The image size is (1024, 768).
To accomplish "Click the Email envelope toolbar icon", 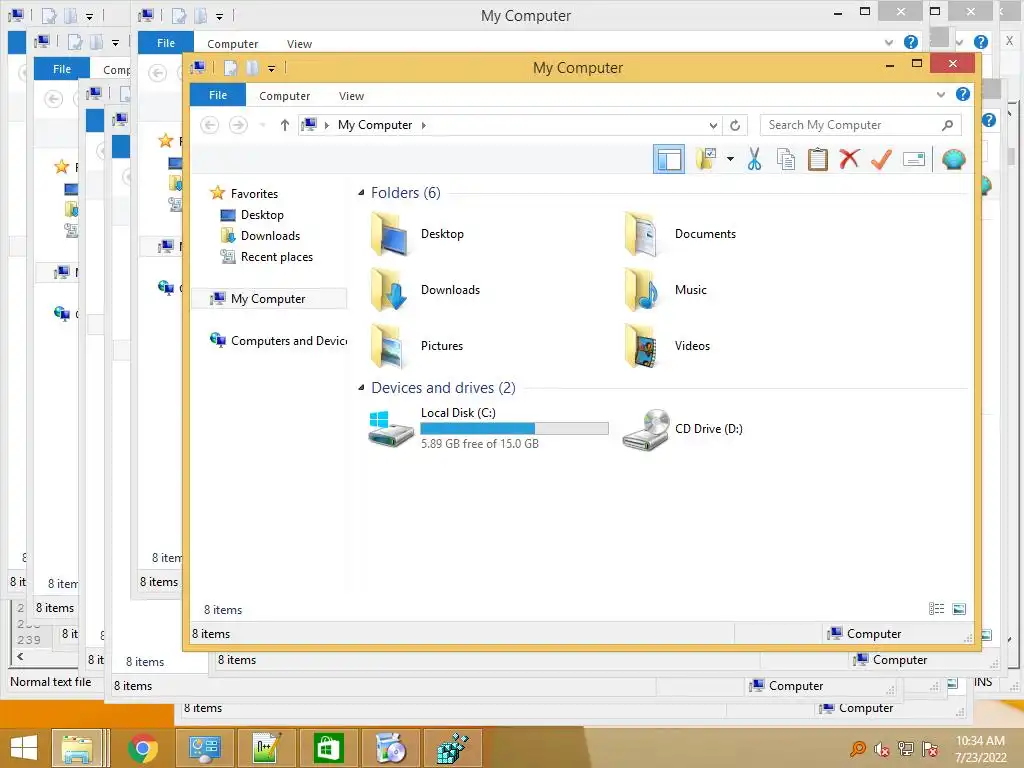I will pos(914,159).
